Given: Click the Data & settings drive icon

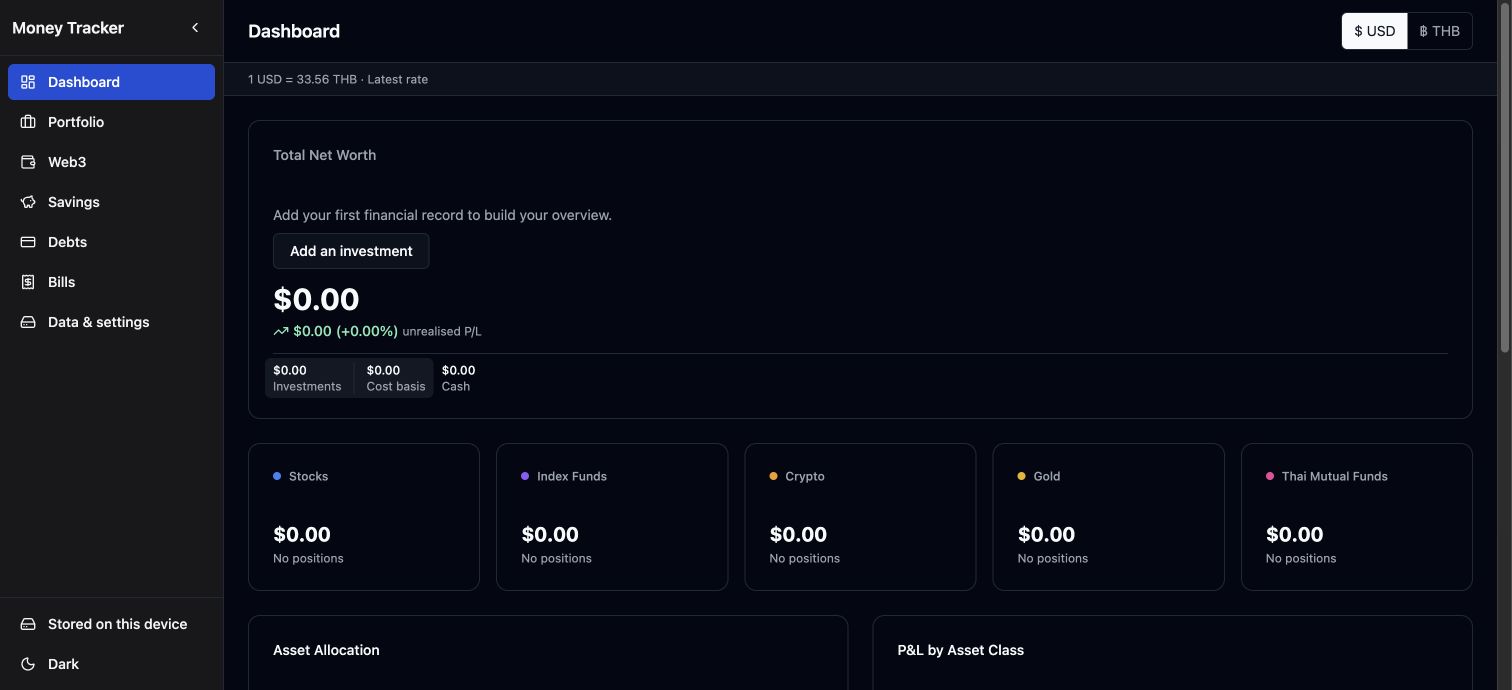Looking at the screenshot, I should pos(28,322).
